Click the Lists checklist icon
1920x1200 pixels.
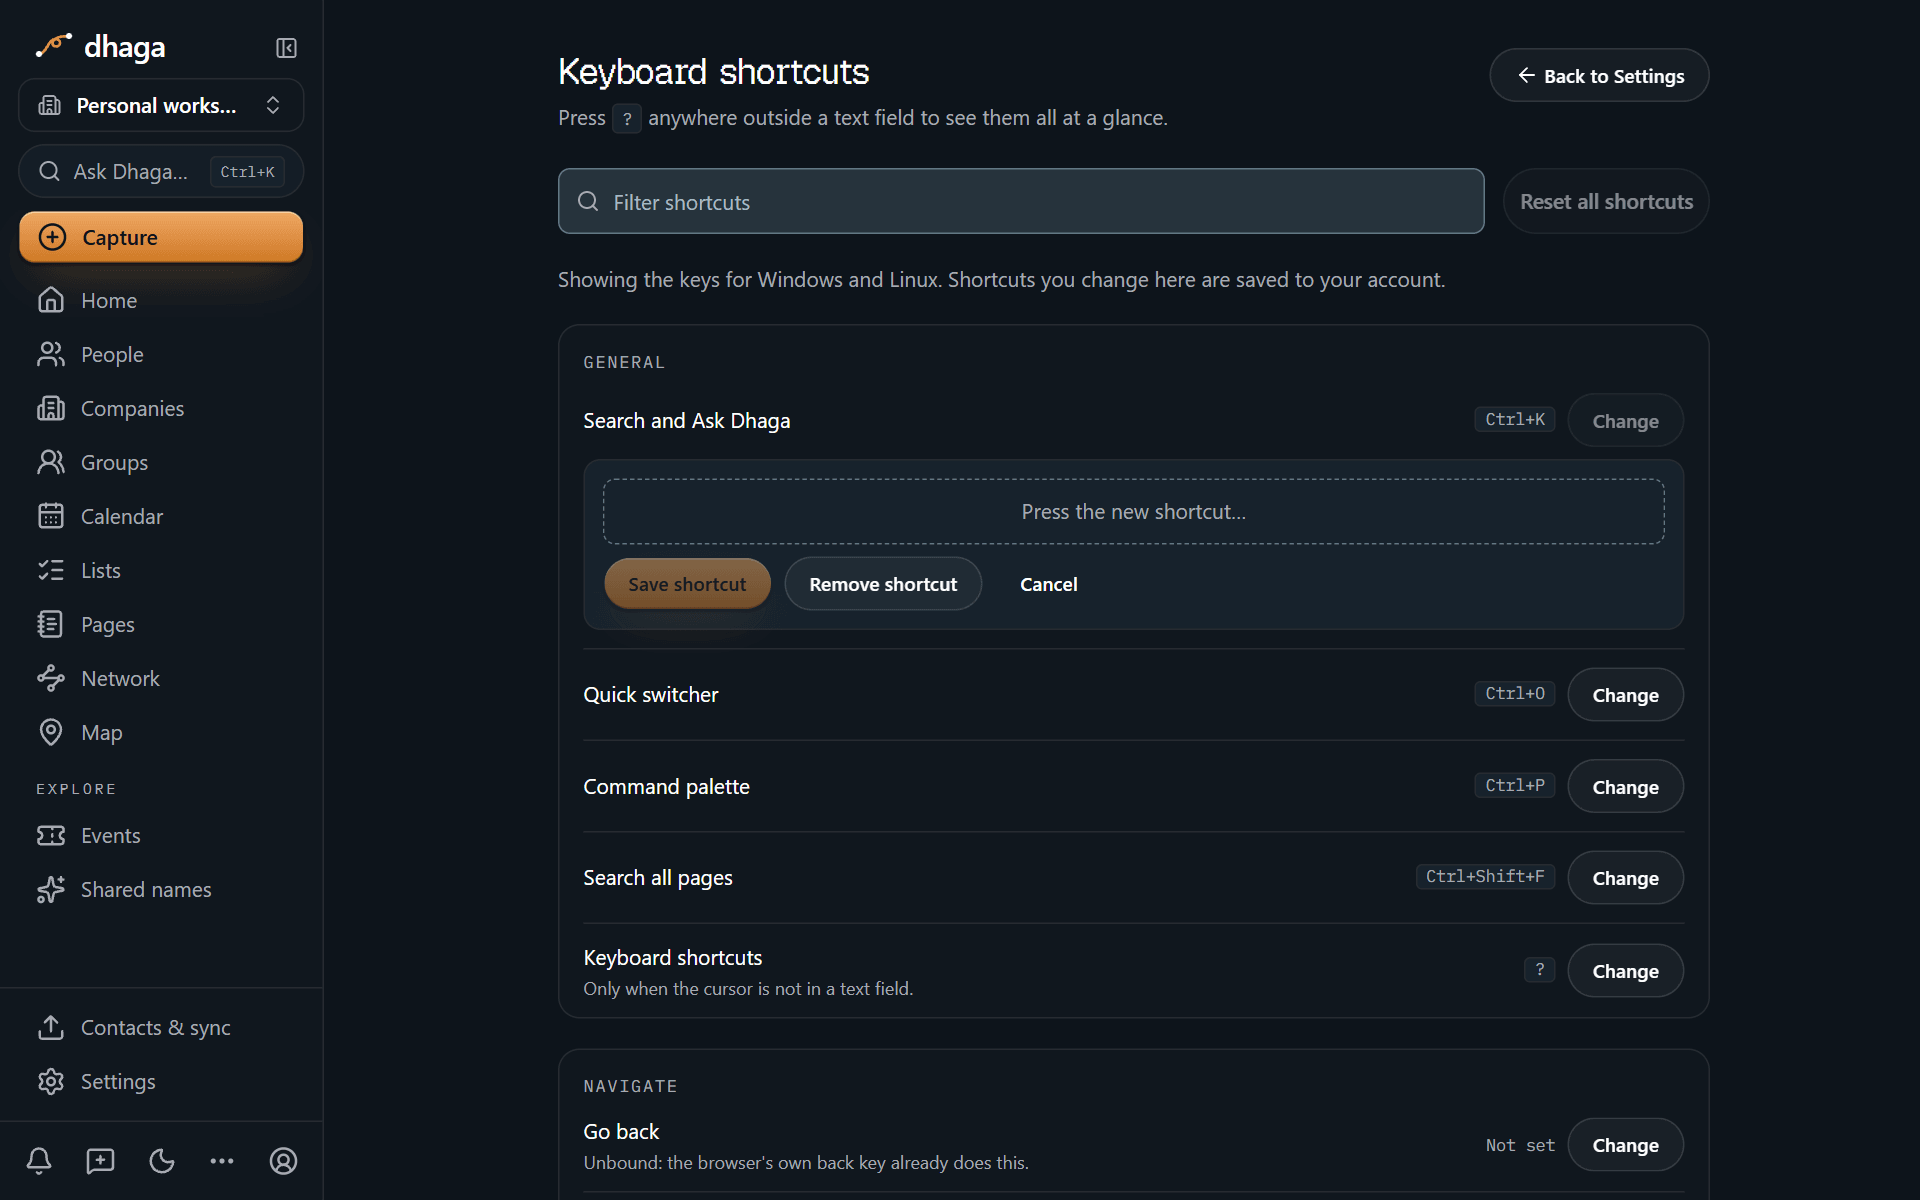tap(51, 570)
